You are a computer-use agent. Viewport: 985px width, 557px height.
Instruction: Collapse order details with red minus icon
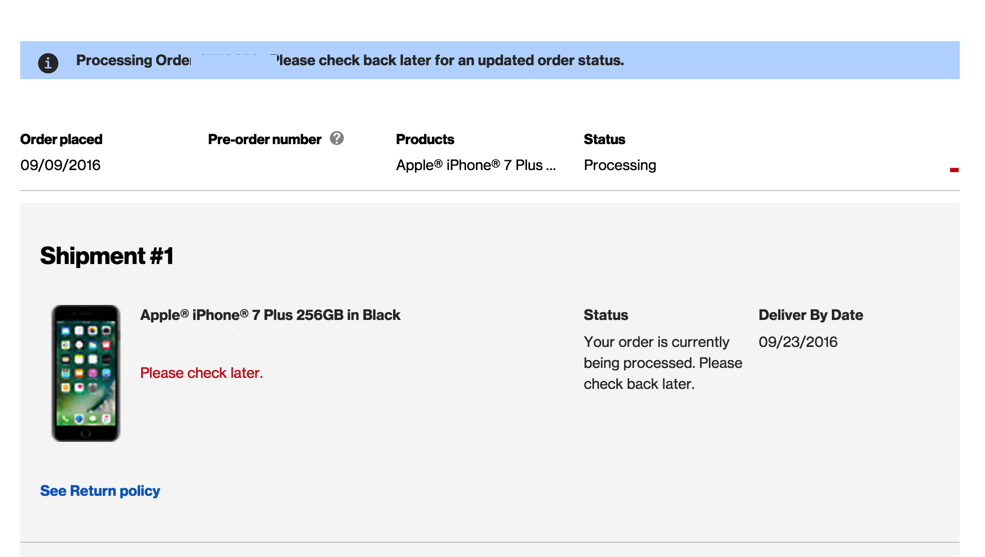click(953, 170)
